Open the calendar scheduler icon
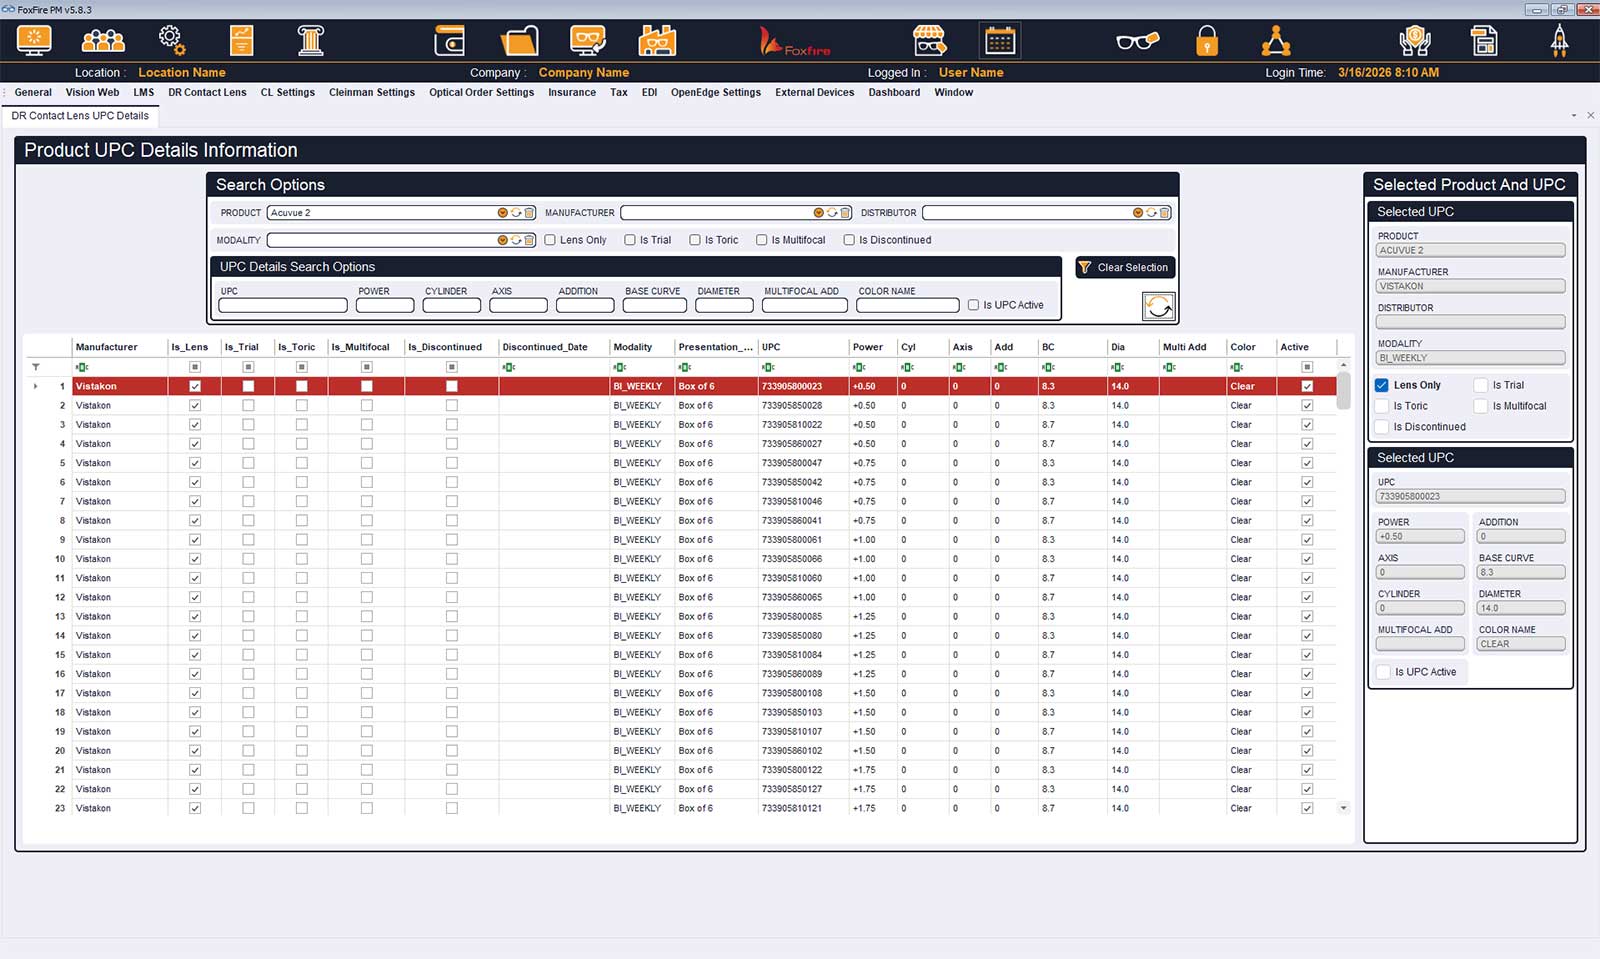1600x959 pixels. (x=1000, y=41)
